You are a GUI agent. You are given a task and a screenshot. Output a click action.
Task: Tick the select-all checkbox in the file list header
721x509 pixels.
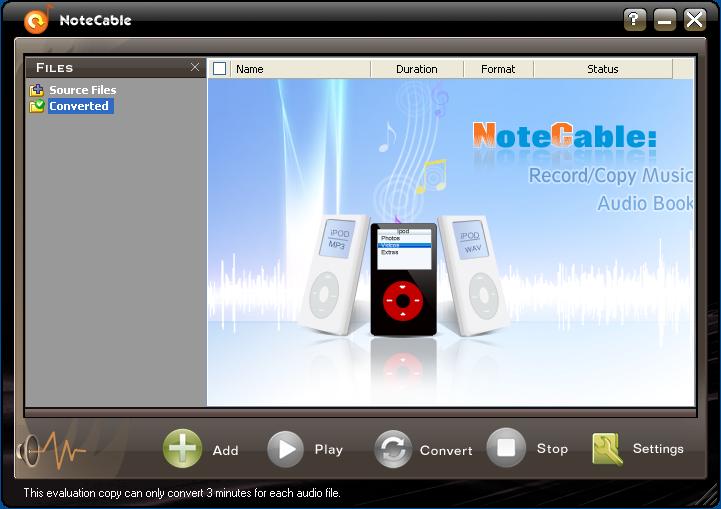point(219,69)
